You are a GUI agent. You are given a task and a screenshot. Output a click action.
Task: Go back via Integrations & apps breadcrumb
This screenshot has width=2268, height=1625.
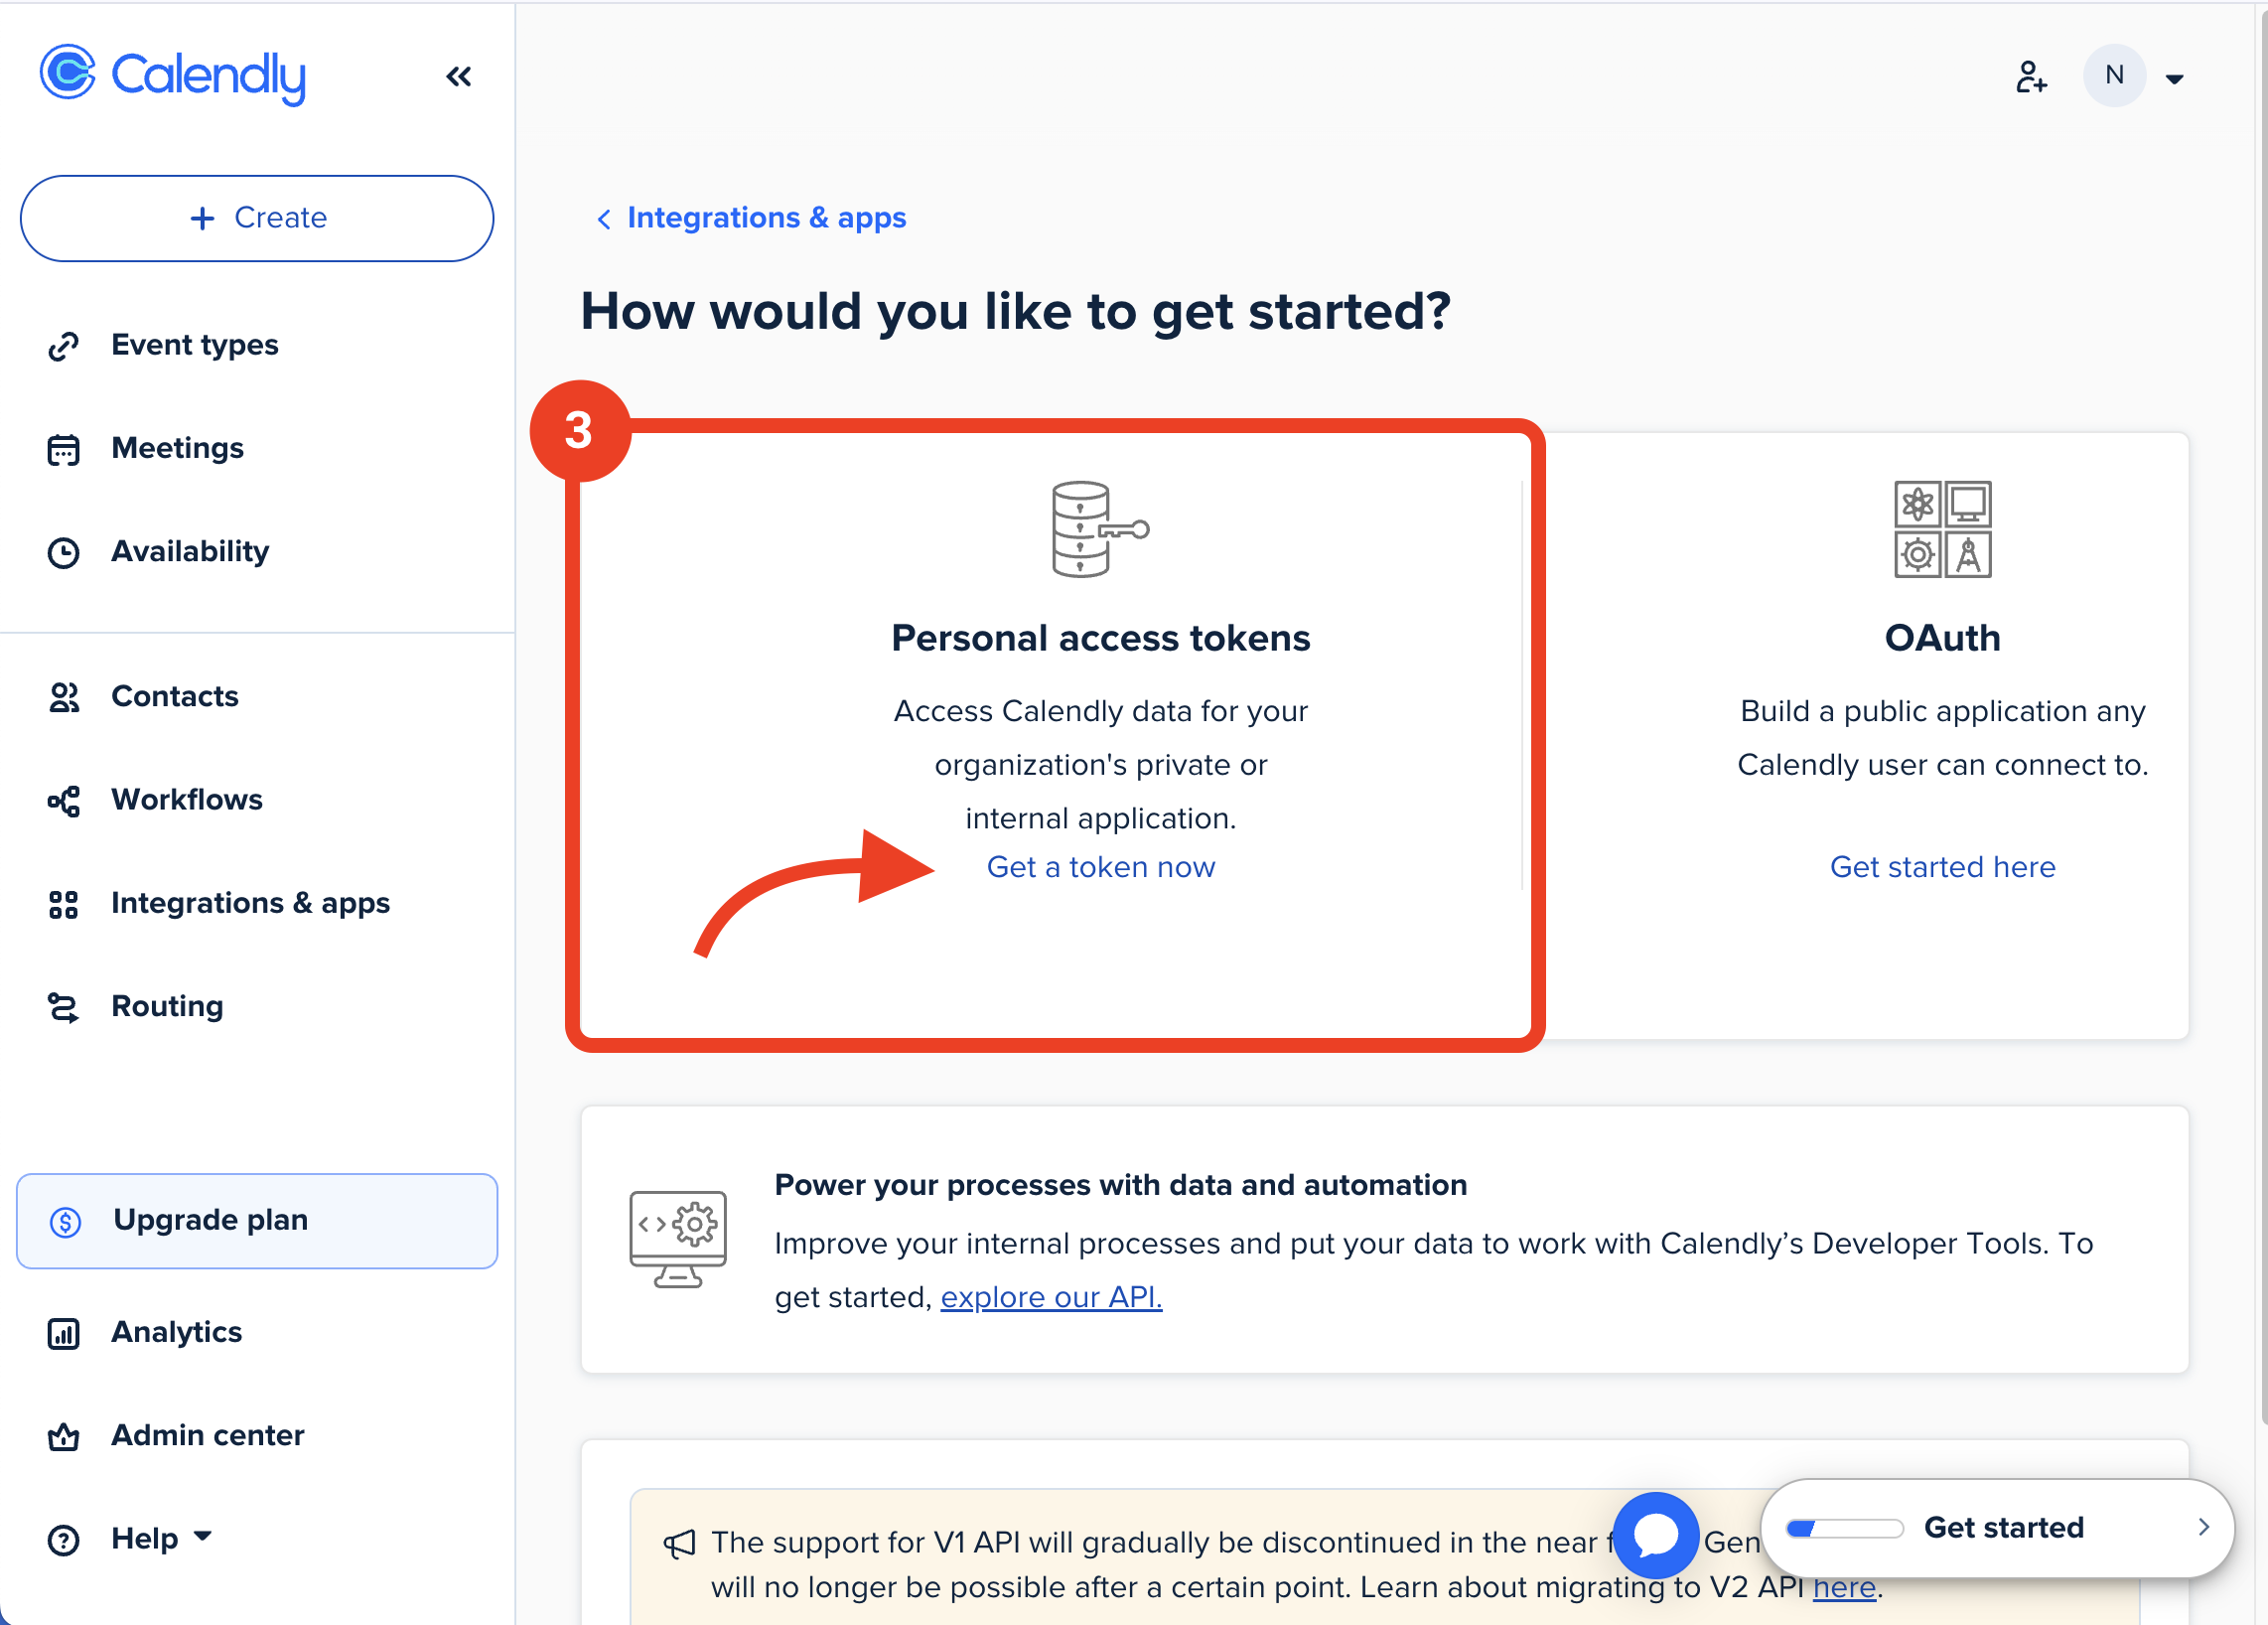point(765,218)
